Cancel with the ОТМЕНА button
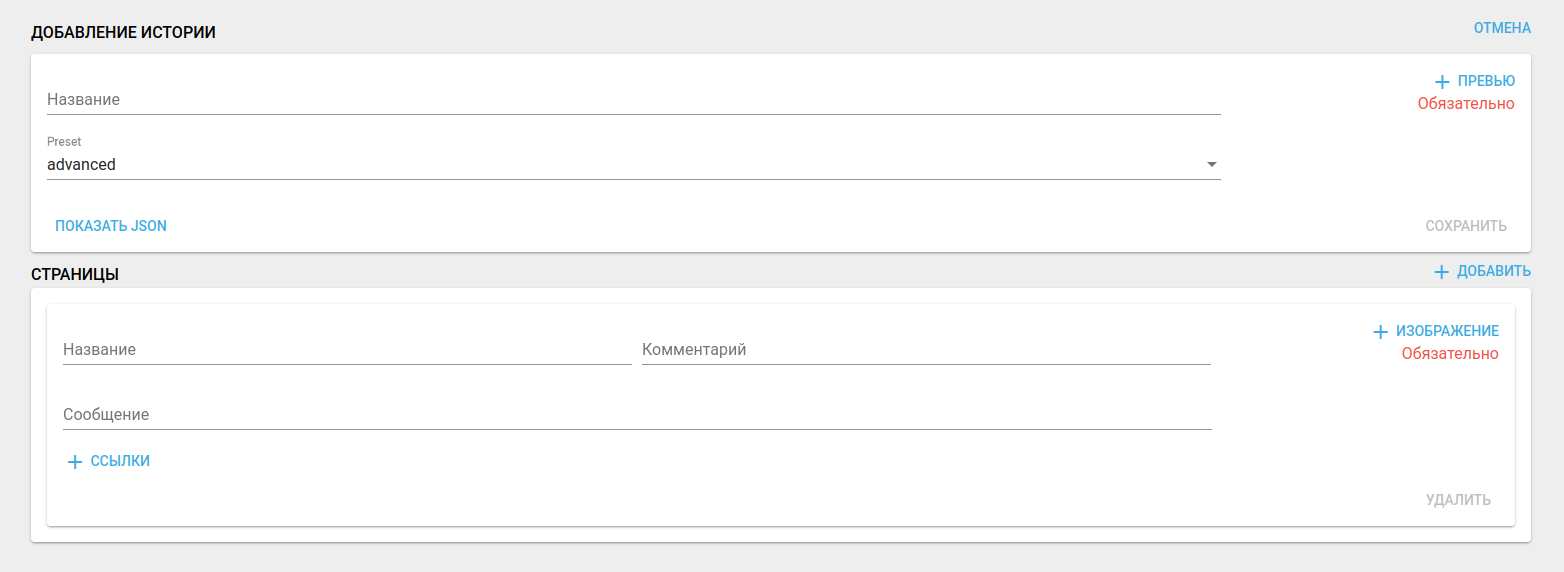This screenshot has height=572, width=1564. tap(1502, 28)
